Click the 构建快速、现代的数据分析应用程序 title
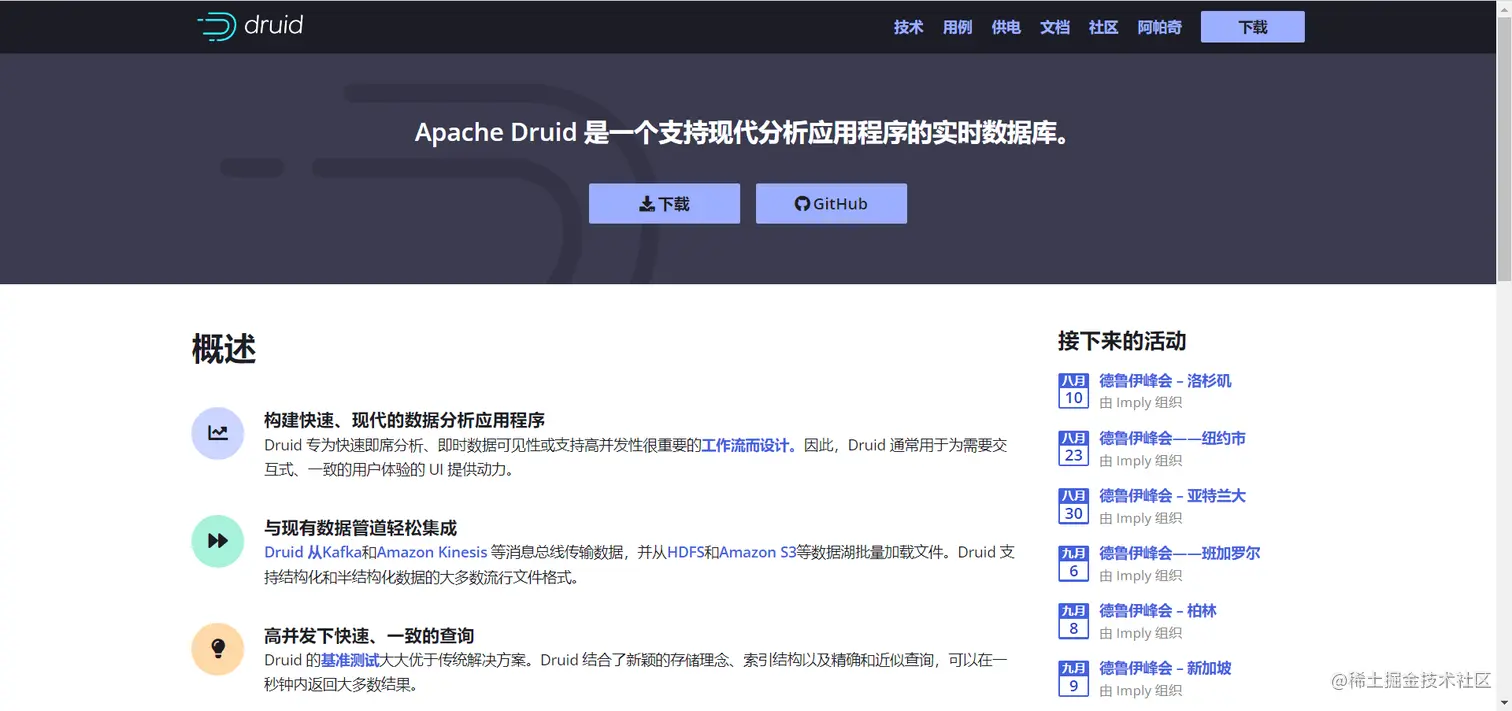Image resolution: width=1512 pixels, height=711 pixels. coord(404,420)
